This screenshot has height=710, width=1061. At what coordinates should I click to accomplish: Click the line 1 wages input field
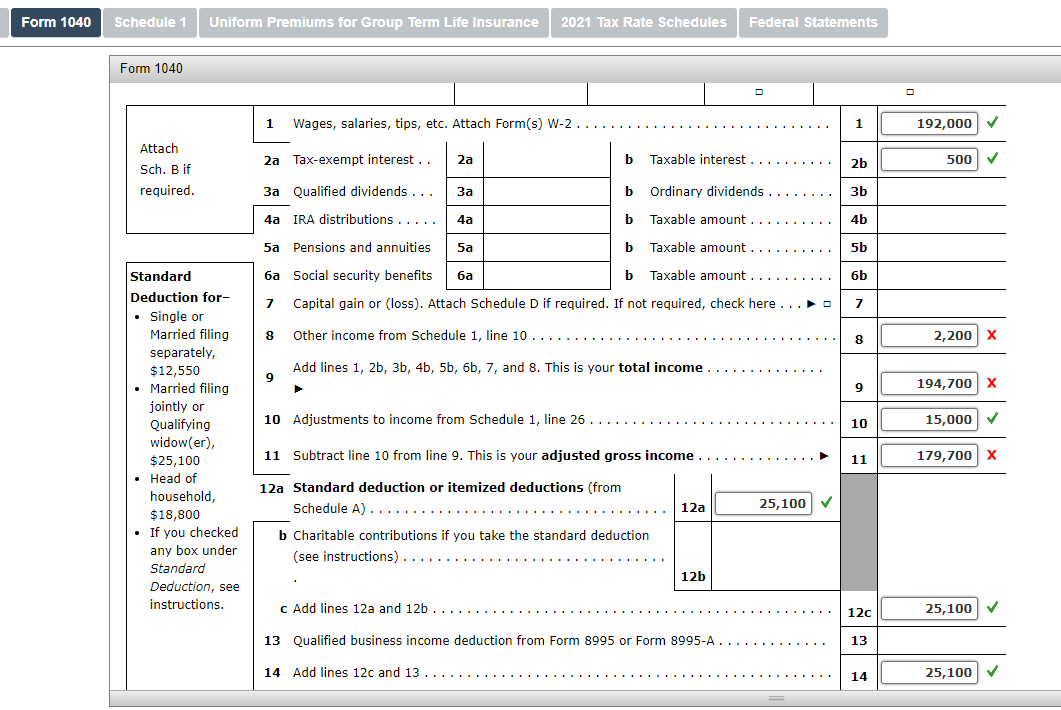[x=929, y=124]
